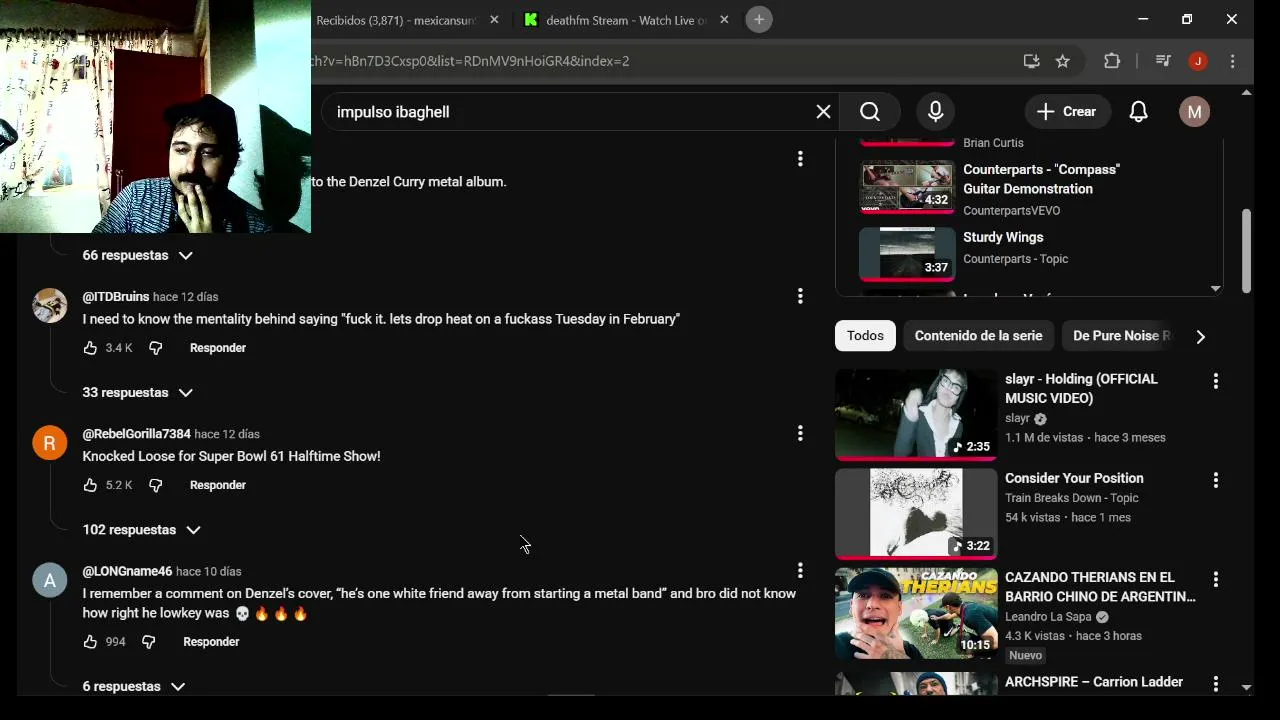This screenshot has width=1280, height=720.
Task: Dislike the @LONGname46 comment
Action: click(148, 642)
